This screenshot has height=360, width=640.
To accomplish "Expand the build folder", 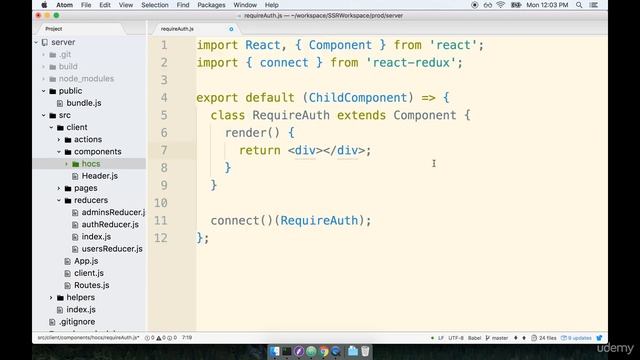I will 43,67.
